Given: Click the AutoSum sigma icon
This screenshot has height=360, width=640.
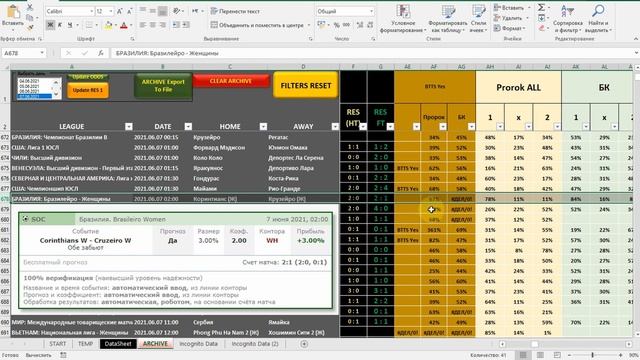Looking at the screenshot, I should pos(541,7).
